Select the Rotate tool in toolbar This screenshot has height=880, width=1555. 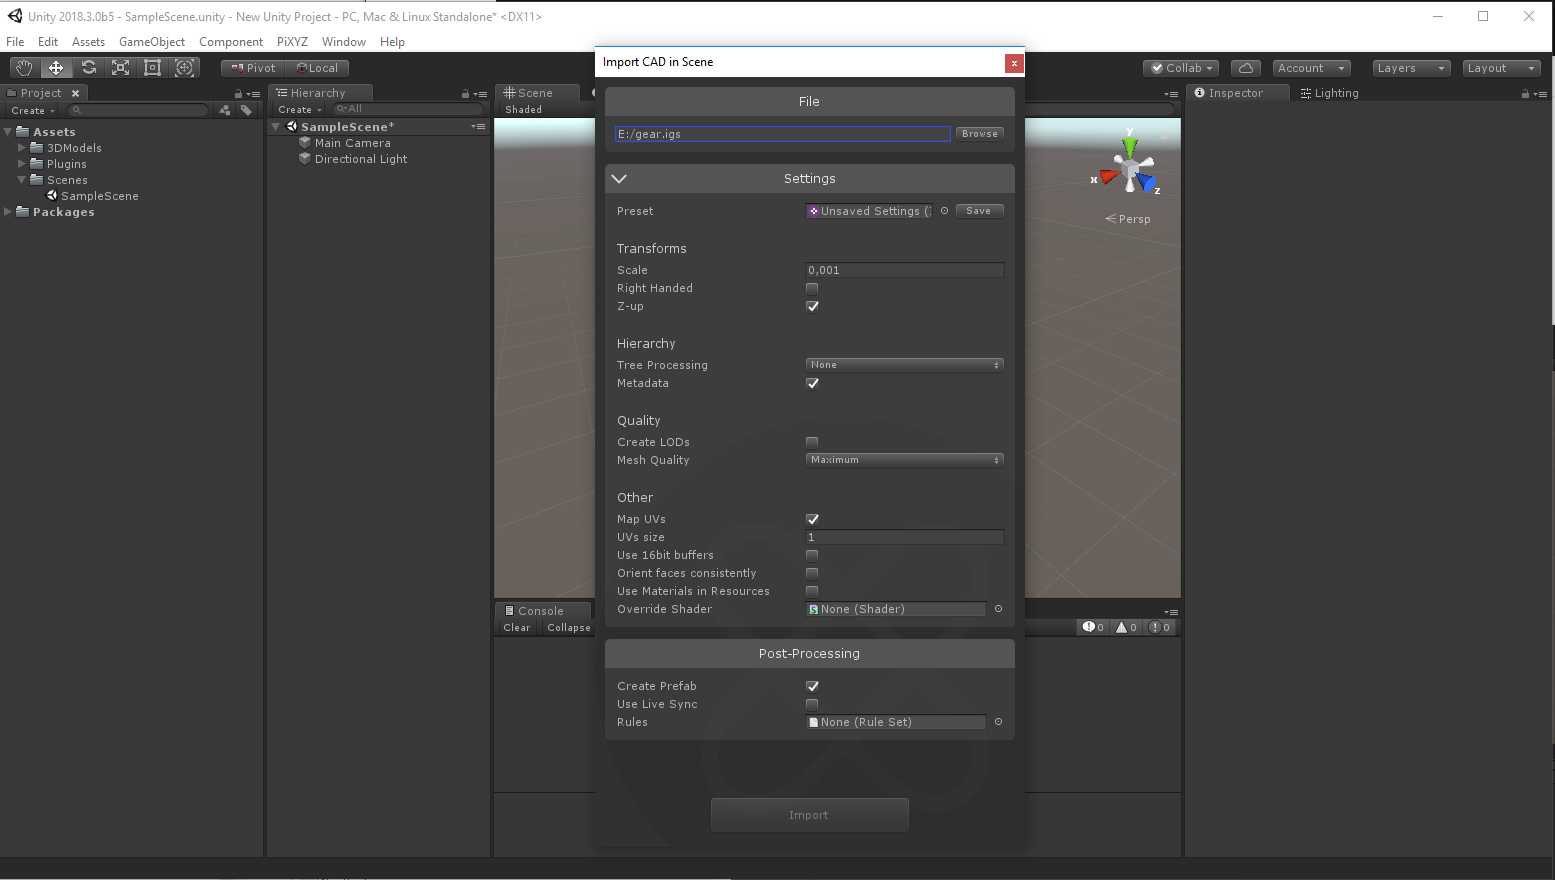[89, 67]
